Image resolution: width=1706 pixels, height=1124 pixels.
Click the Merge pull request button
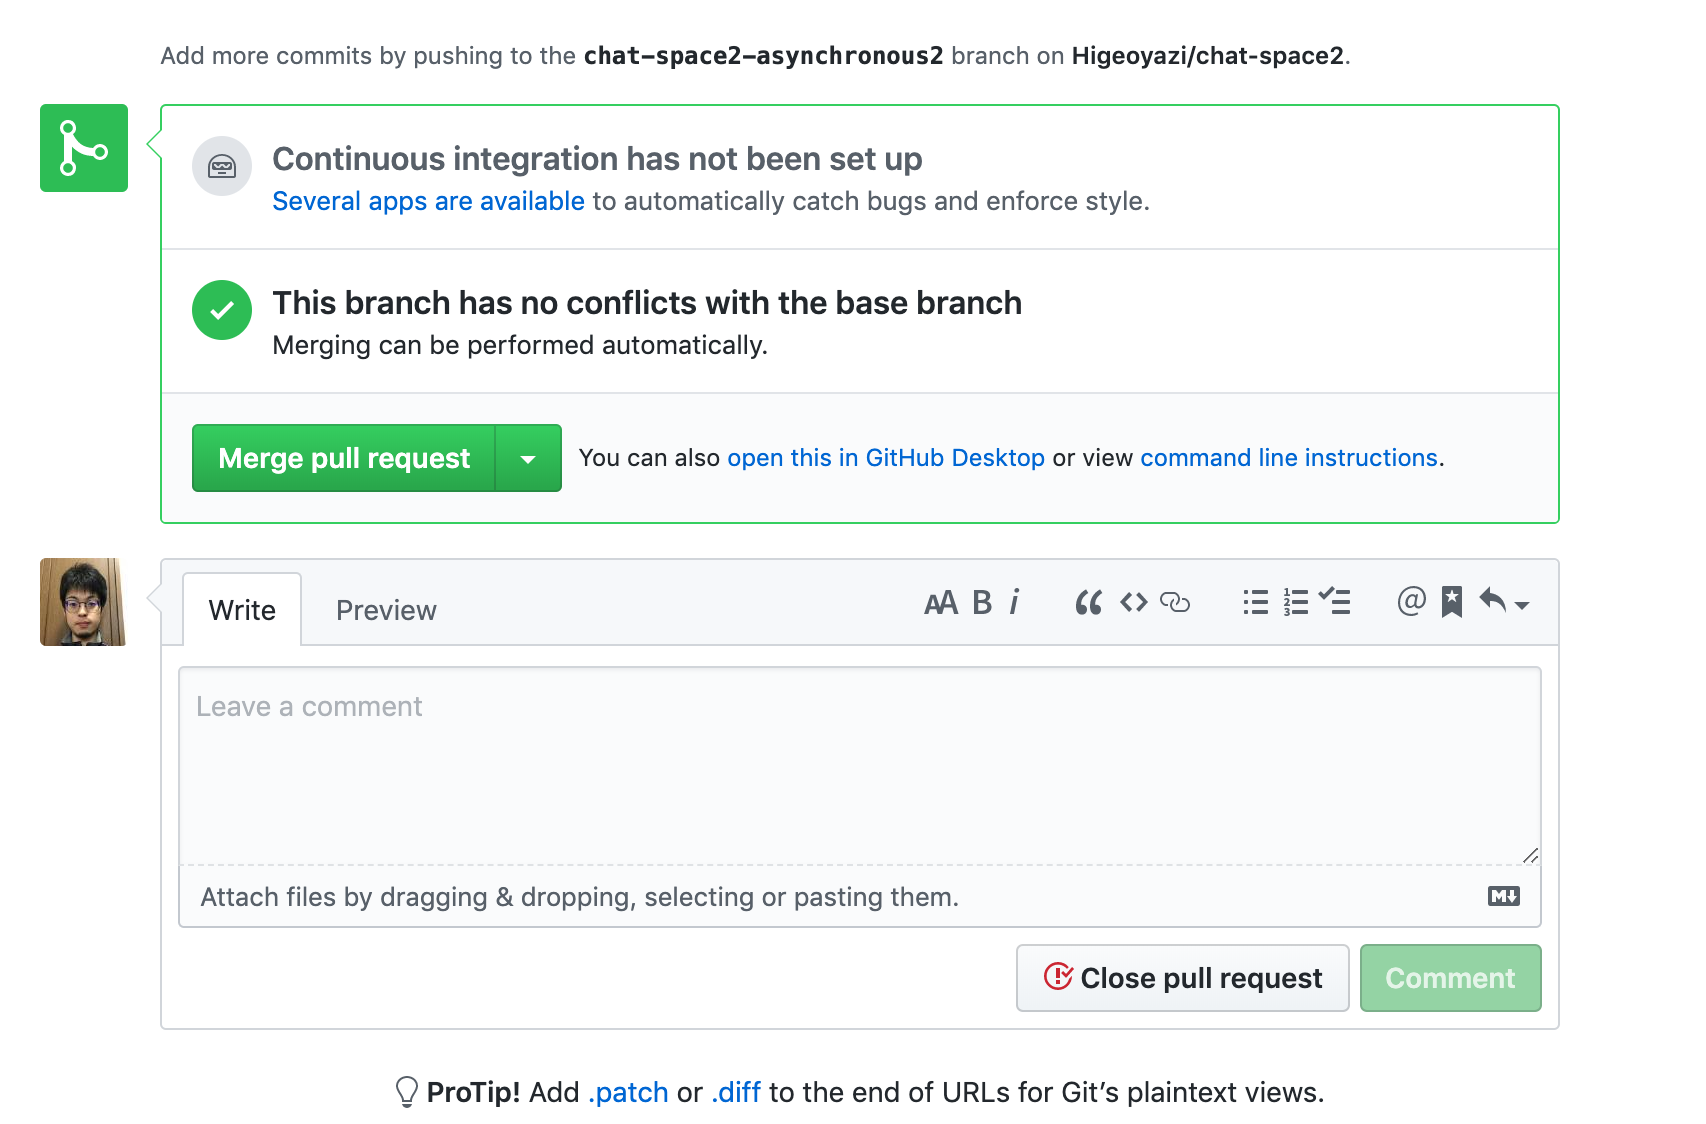(x=344, y=459)
